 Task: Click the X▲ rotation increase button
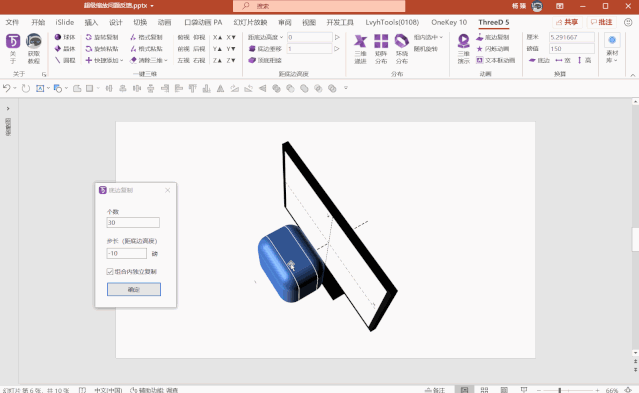point(218,37)
